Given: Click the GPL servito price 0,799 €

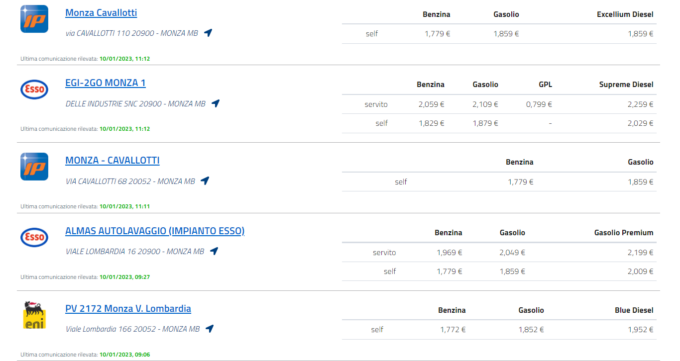Looking at the screenshot, I should (x=539, y=104).
